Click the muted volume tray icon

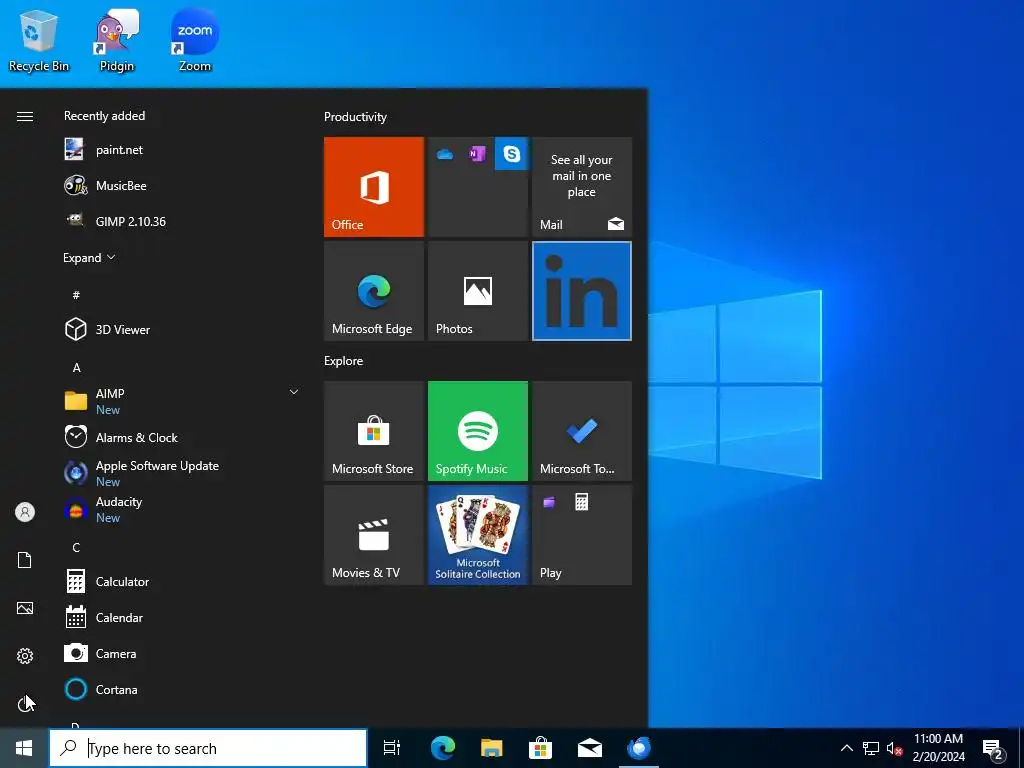894,748
